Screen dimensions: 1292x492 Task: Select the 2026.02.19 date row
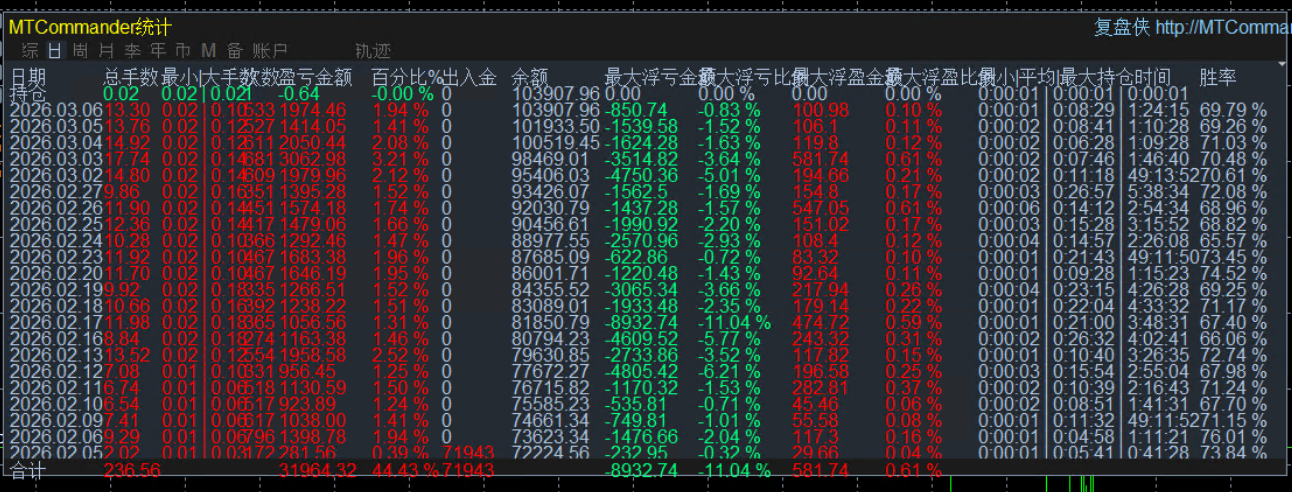[x=56, y=290]
